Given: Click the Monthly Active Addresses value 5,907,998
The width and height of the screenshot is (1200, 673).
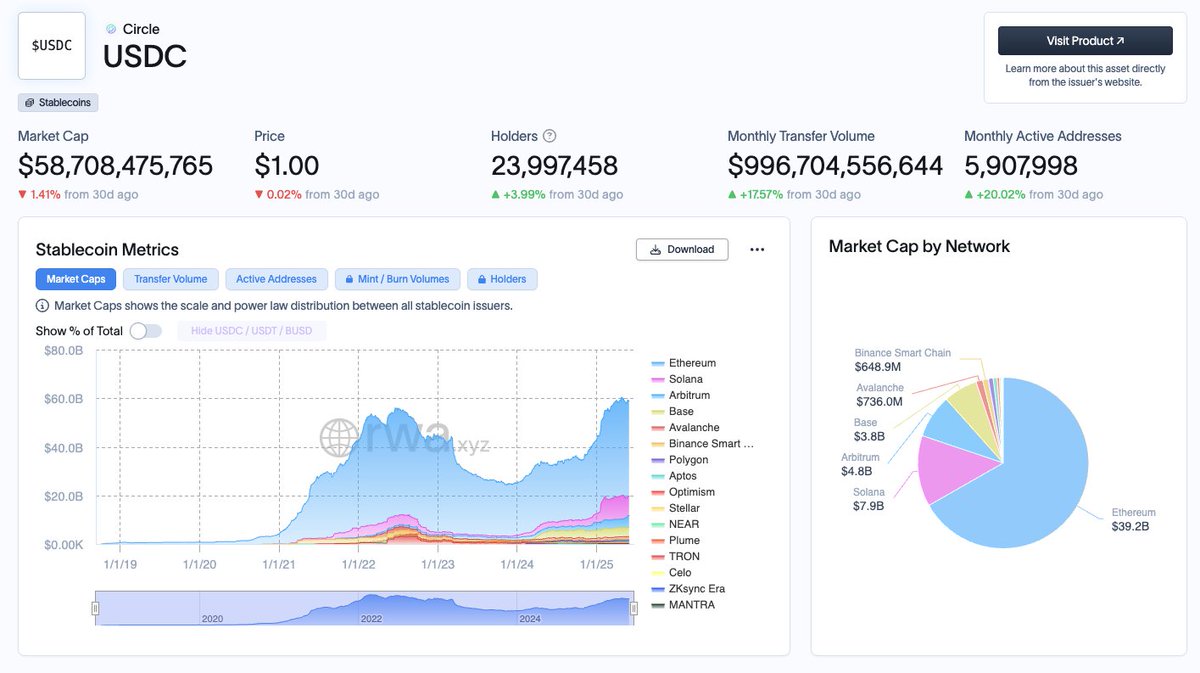Looking at the screenshot, I should [1021, 166].
